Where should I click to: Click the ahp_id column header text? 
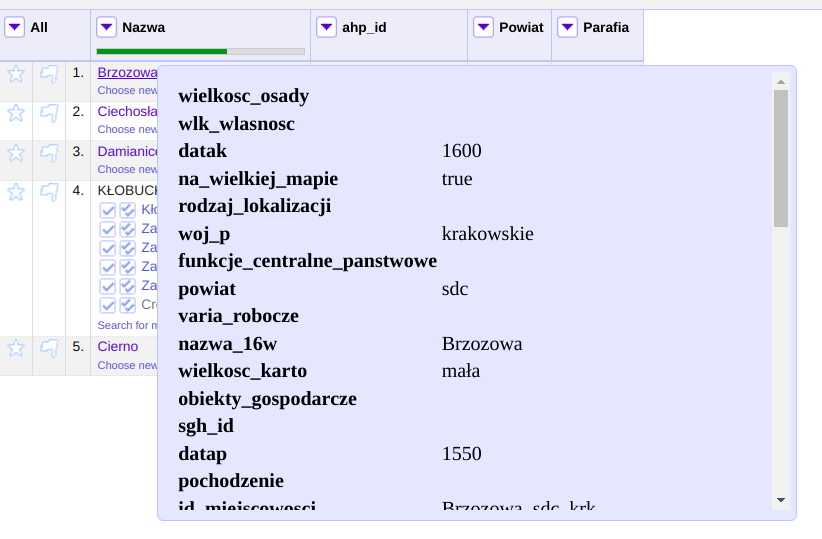point(364,27)
